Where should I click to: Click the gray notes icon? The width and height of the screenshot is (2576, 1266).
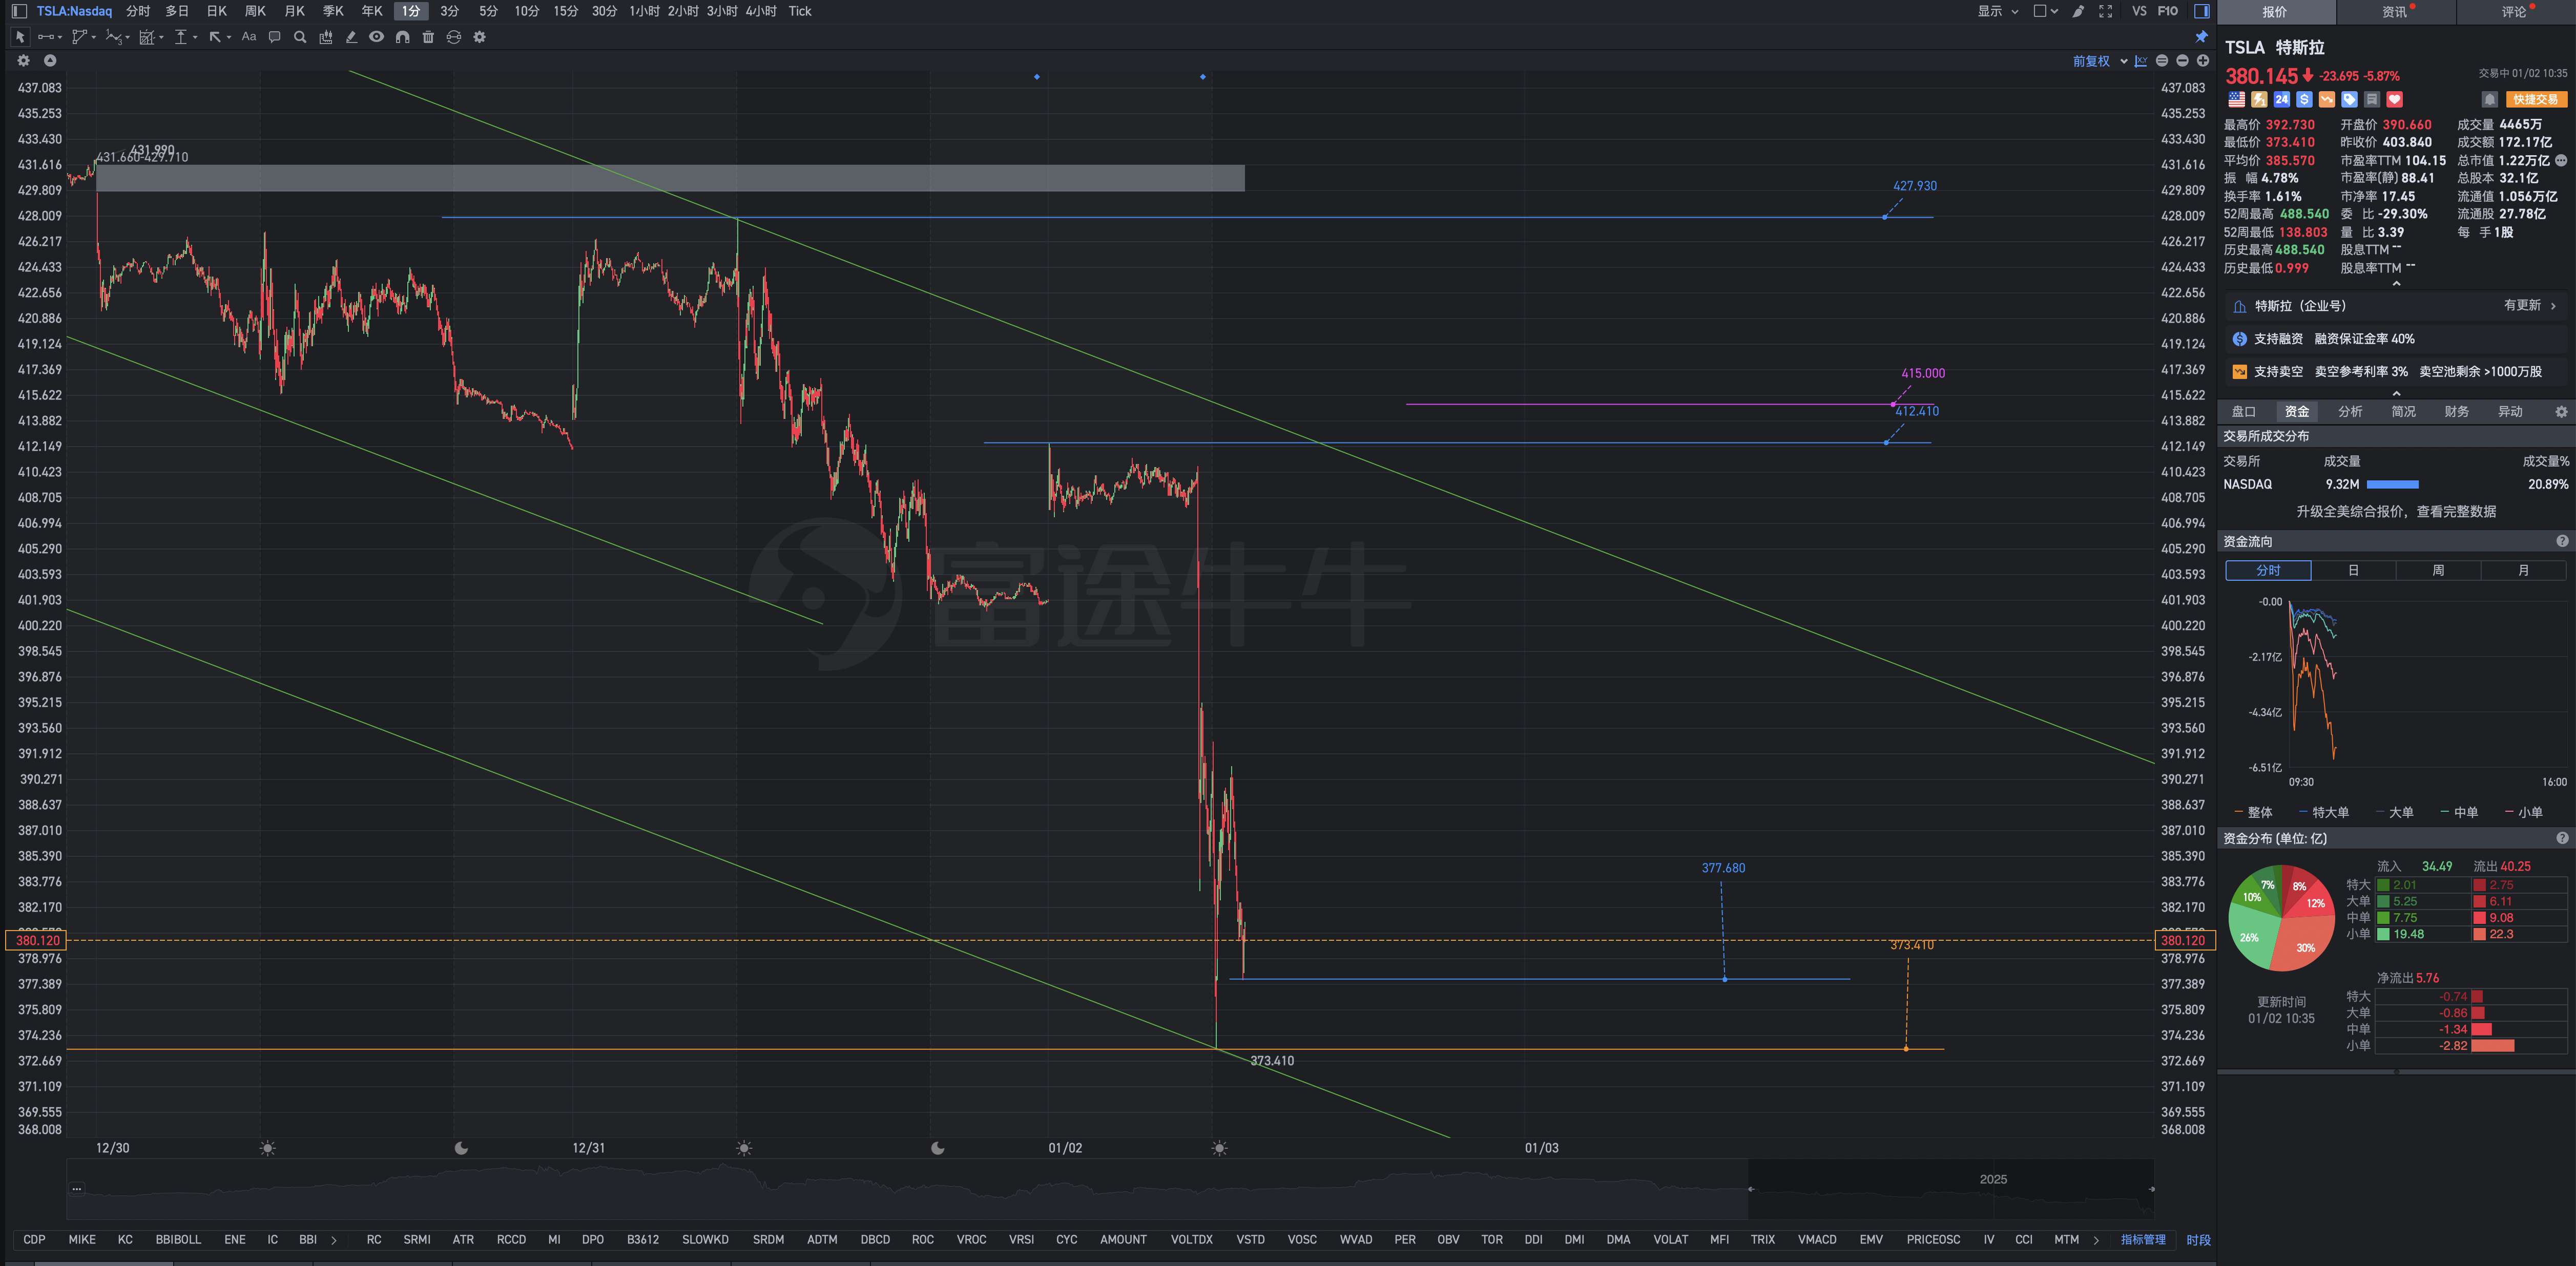point(2372,100)
